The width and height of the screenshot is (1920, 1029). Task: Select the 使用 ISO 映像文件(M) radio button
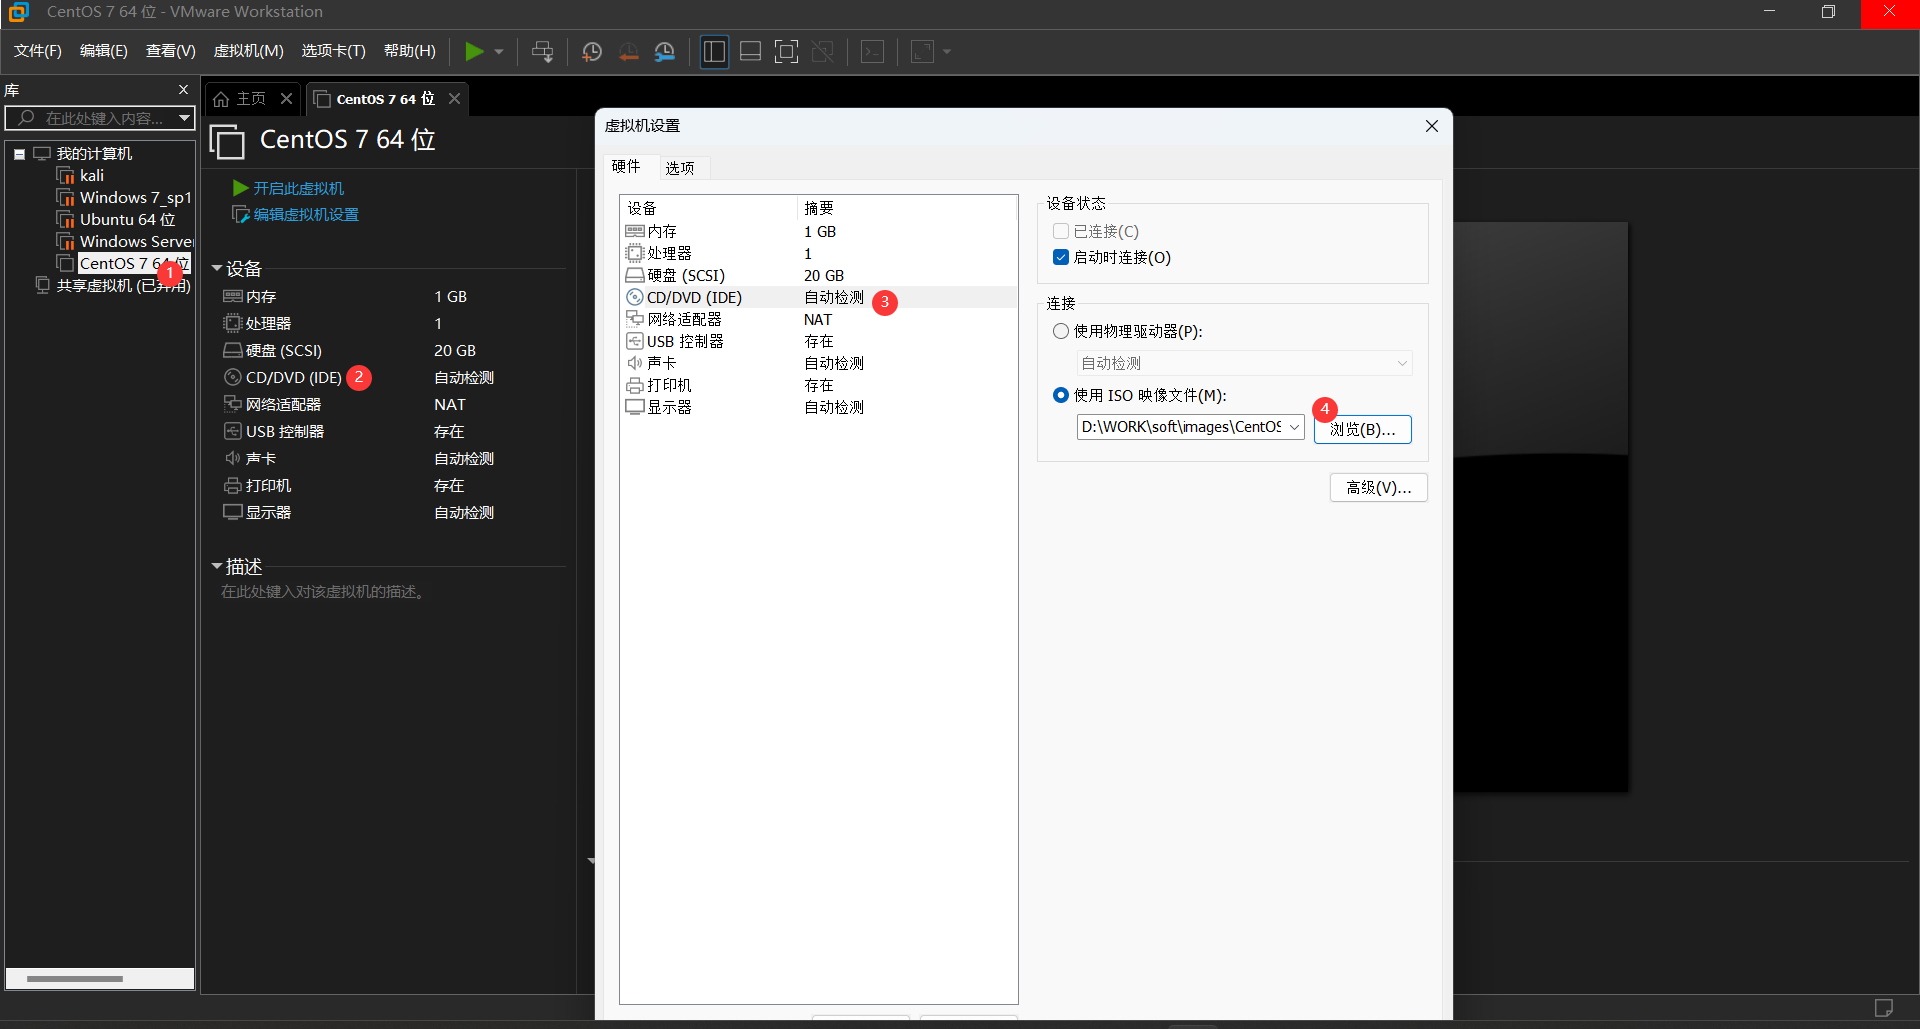click(1061, 395)
